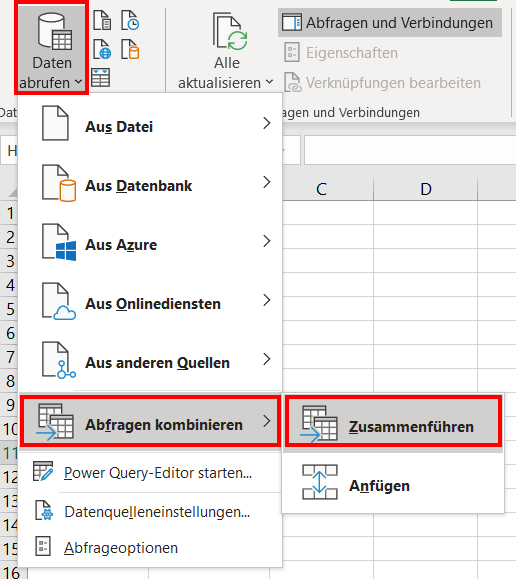Image resolution: width=516 pixels, height=579 pixels.
Task: Select the Aus Onlinediensten cloud icon
Action: point(59,301)
